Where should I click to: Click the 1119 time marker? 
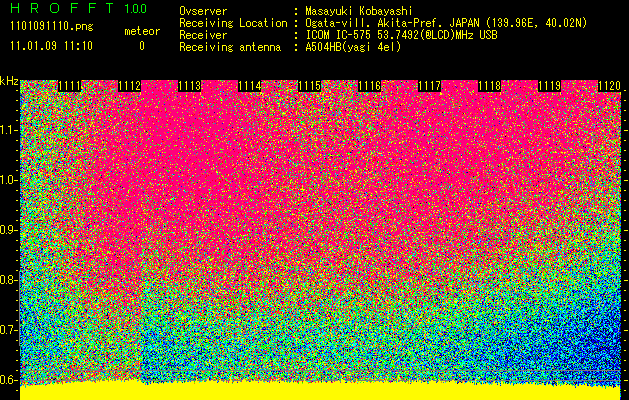(x=549, y=86)
